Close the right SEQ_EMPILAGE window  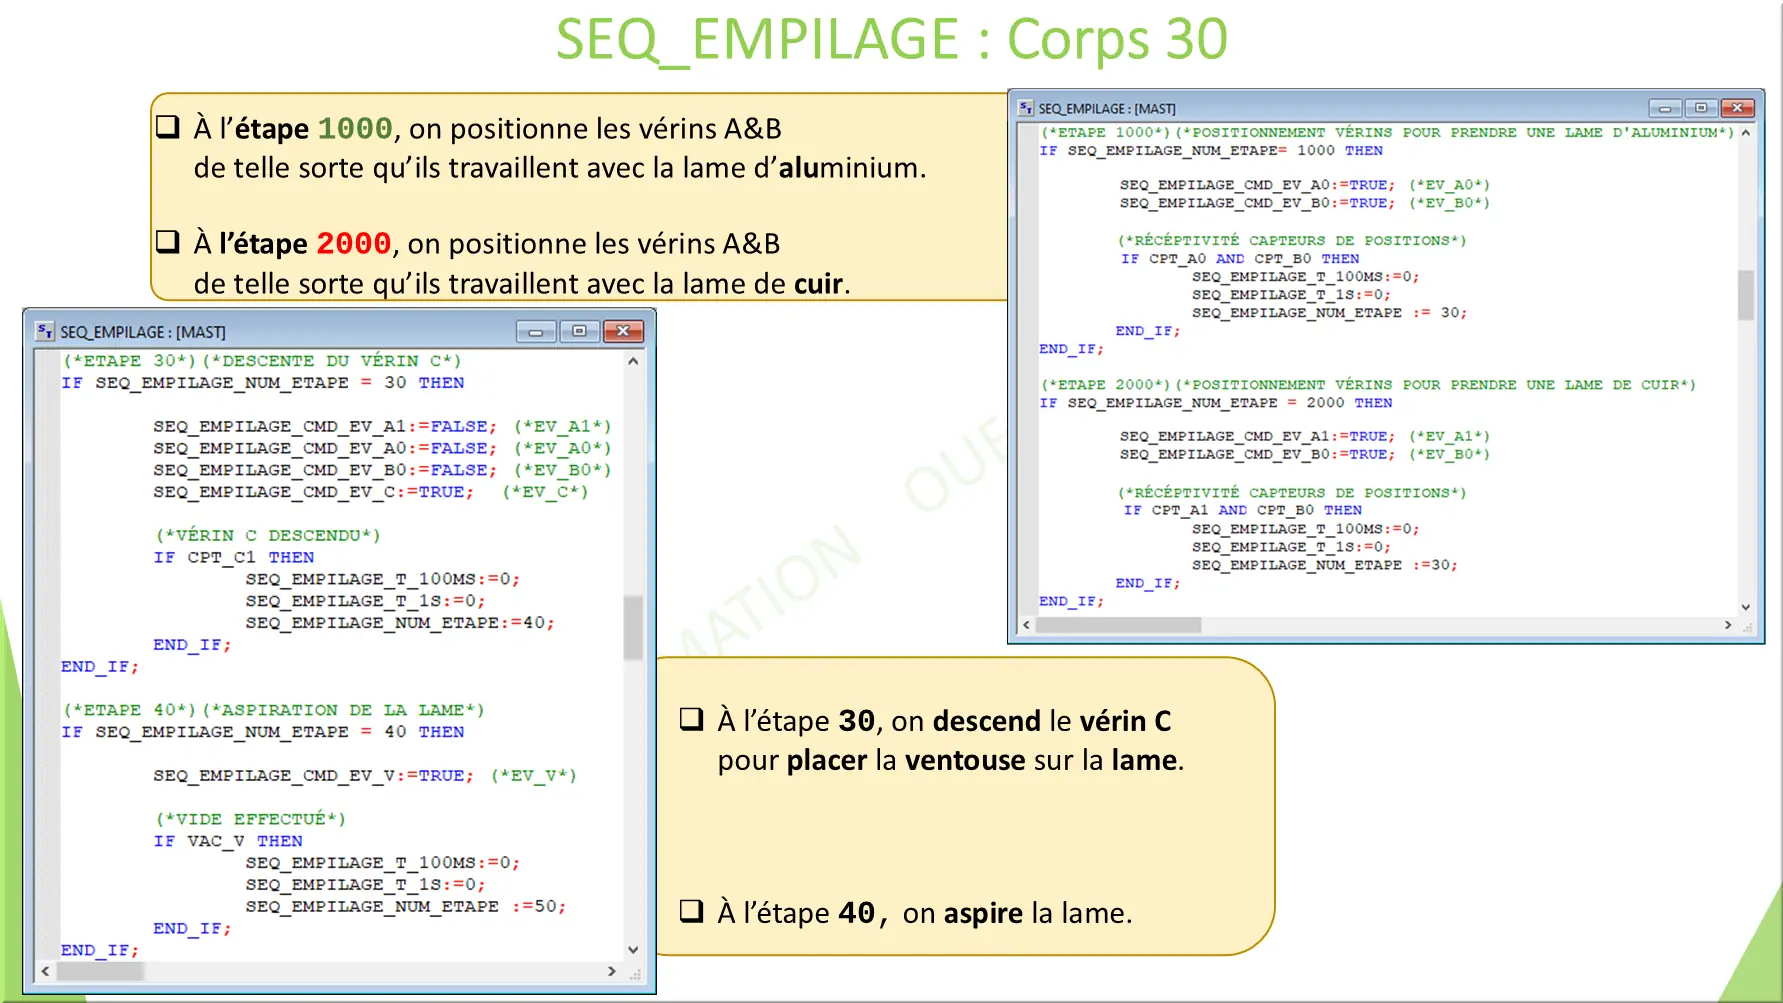1737,106
